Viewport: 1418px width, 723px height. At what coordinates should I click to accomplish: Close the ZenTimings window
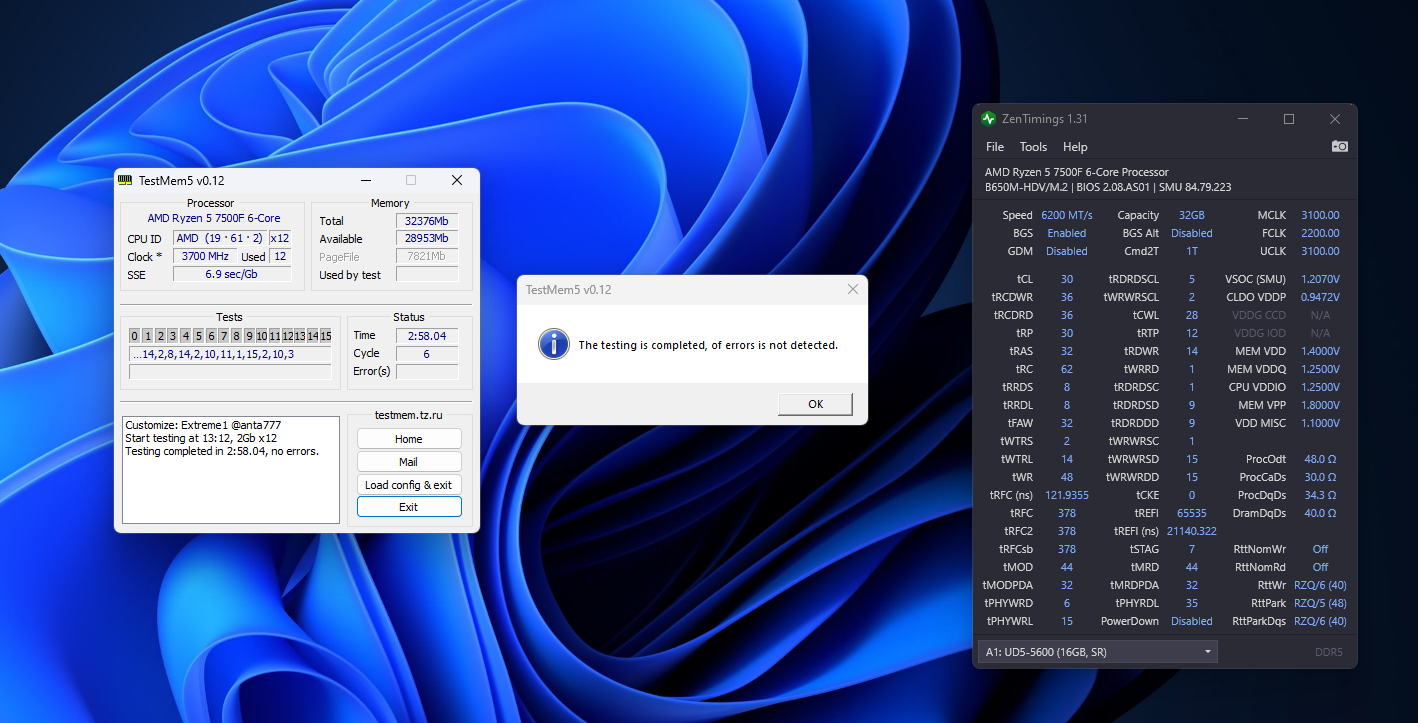pyautogui.click(x=1335, y=119)
